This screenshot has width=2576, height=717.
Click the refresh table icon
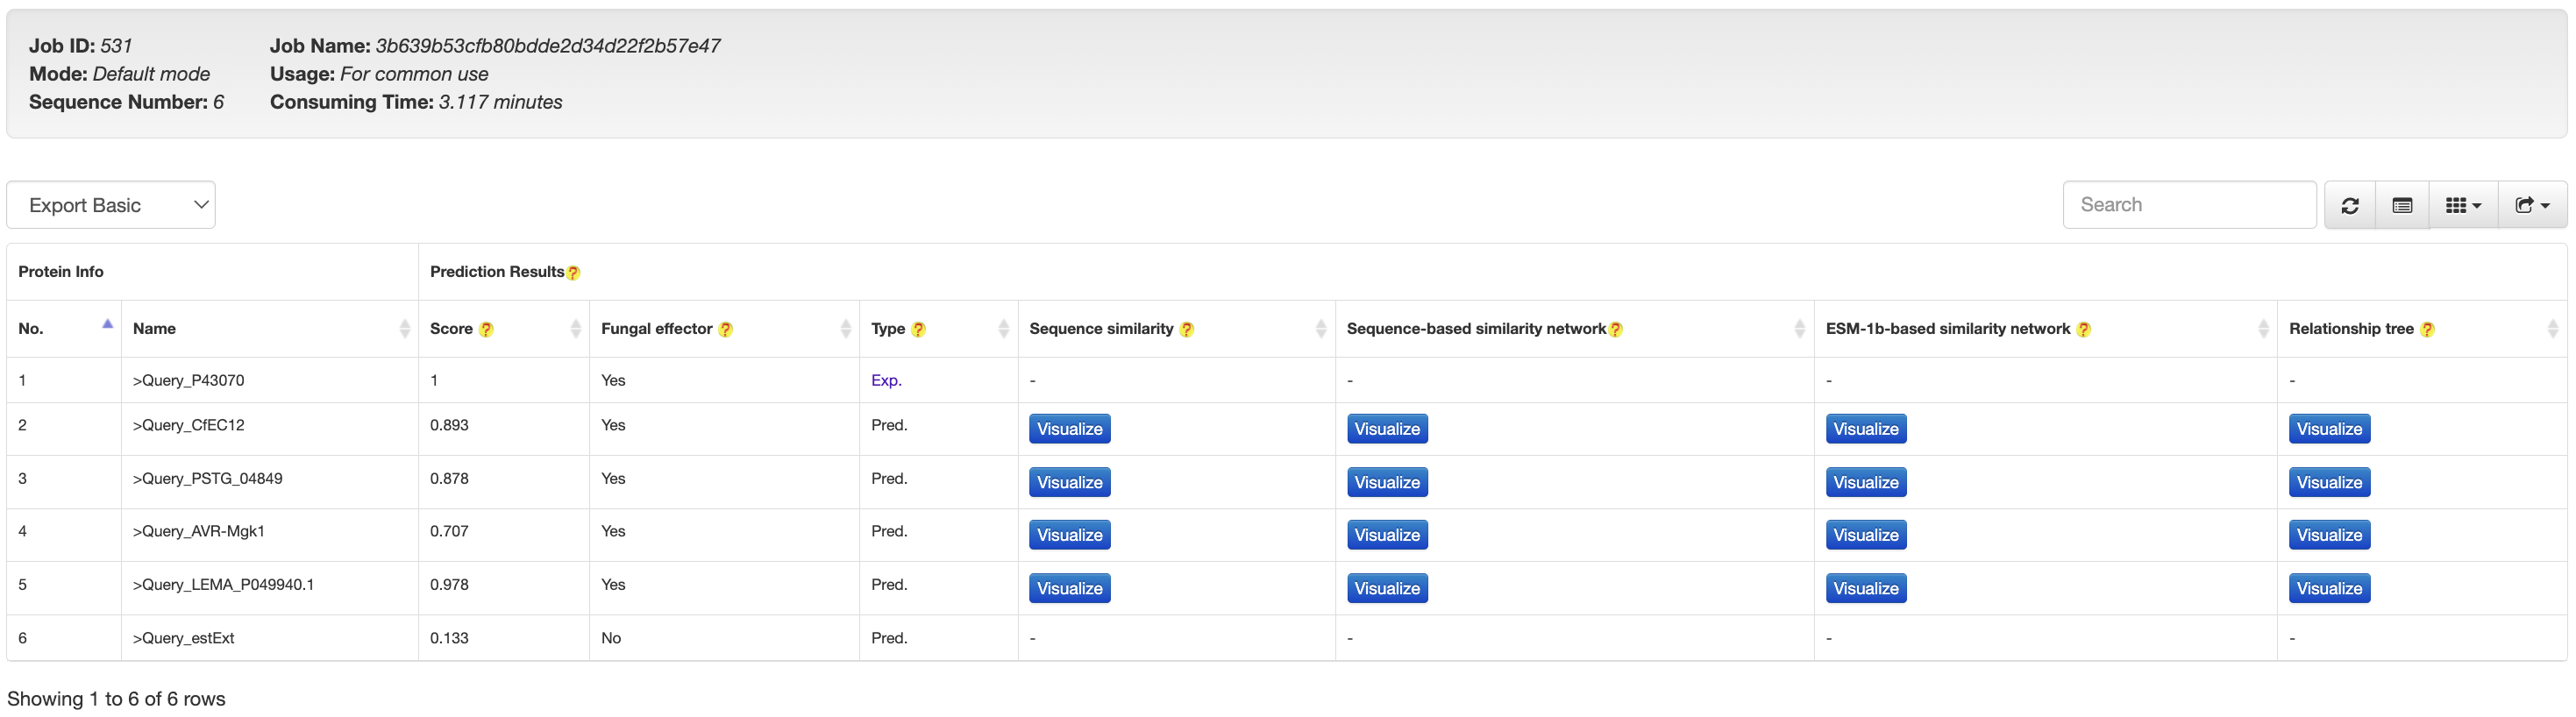[x=2349, y=205]
